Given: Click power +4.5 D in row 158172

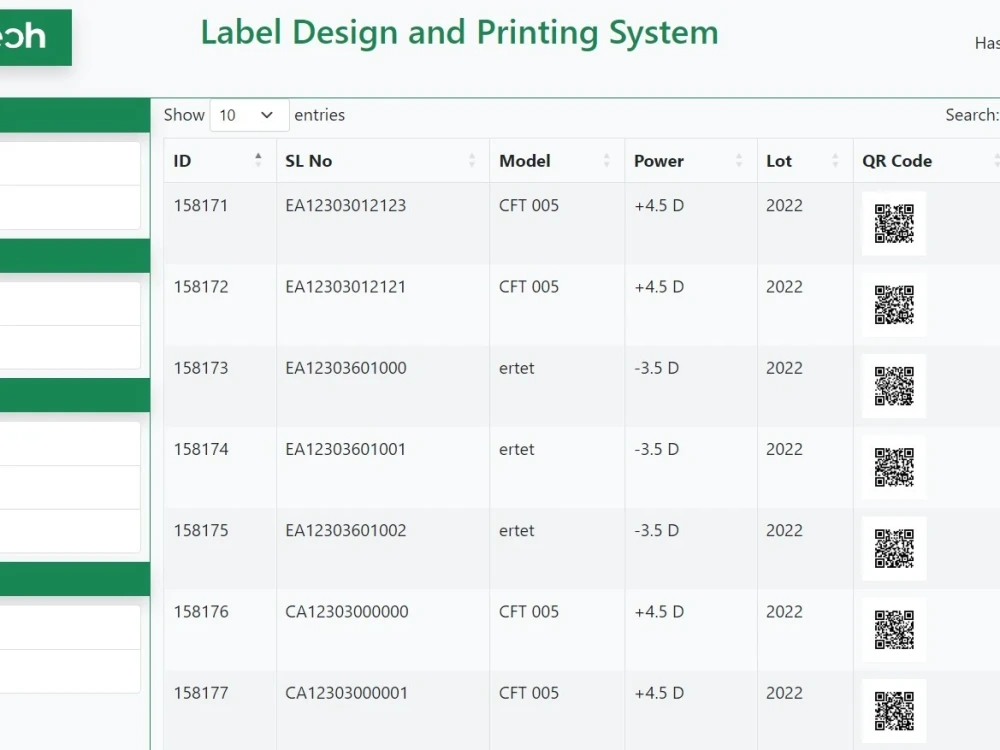Looking at the screenshot, I should click(x=659, y=286).
